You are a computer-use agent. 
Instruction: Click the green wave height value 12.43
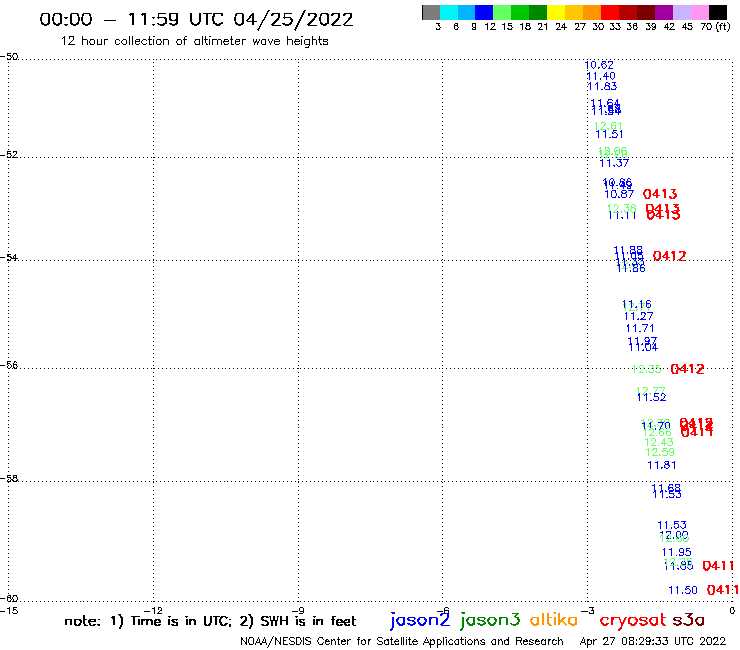coord(659,442)
